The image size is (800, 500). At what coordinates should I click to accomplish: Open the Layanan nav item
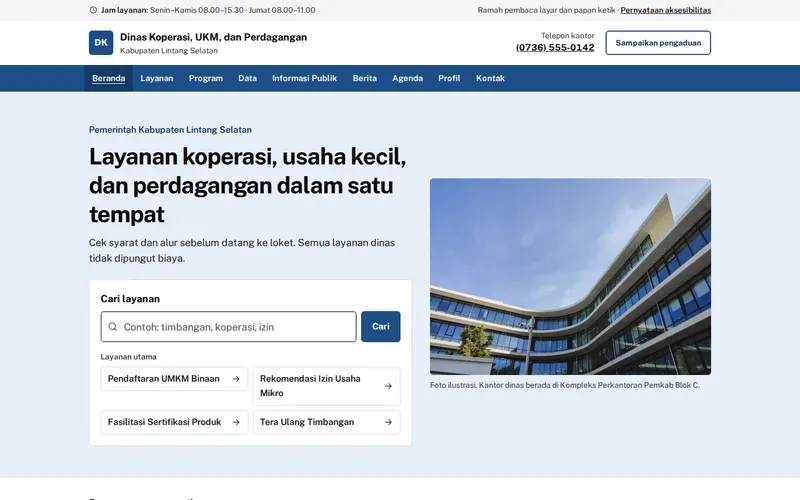pyautogui.click(x=157, y=79)
